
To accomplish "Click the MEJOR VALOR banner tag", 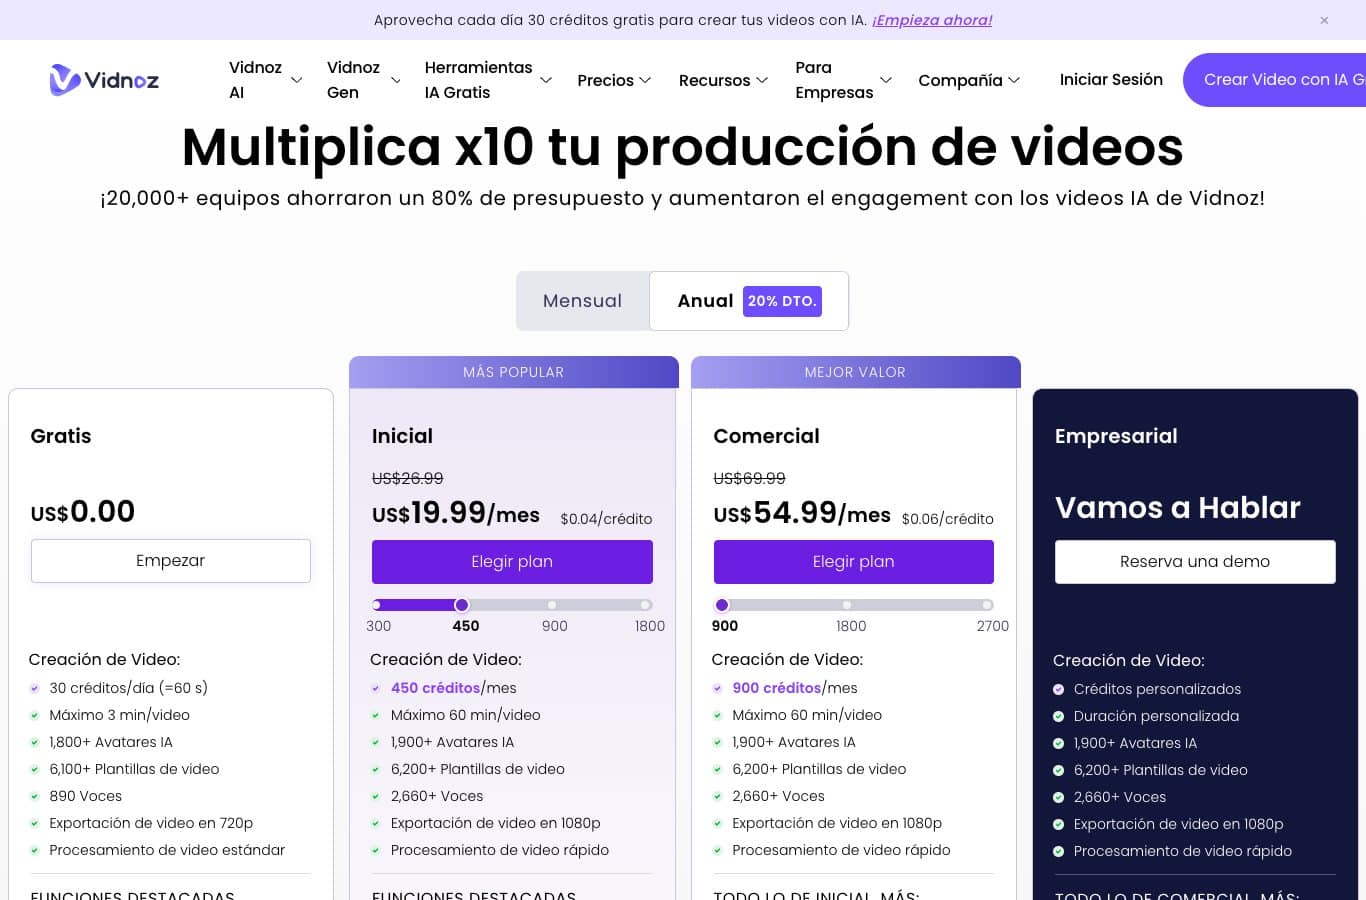I will (855, 372).
